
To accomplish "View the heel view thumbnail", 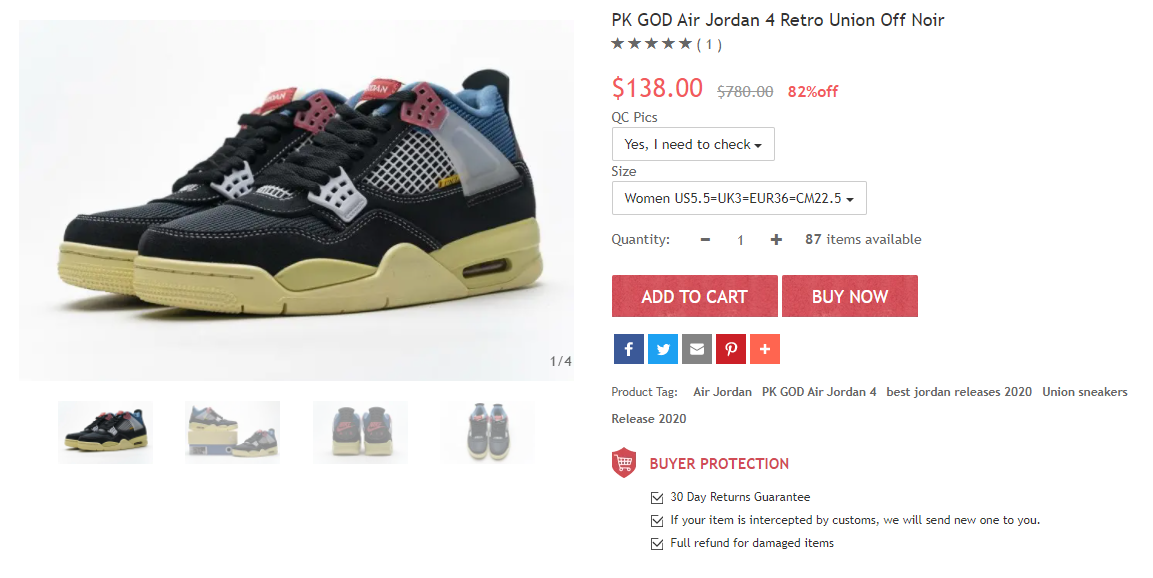I will (360, 432).
